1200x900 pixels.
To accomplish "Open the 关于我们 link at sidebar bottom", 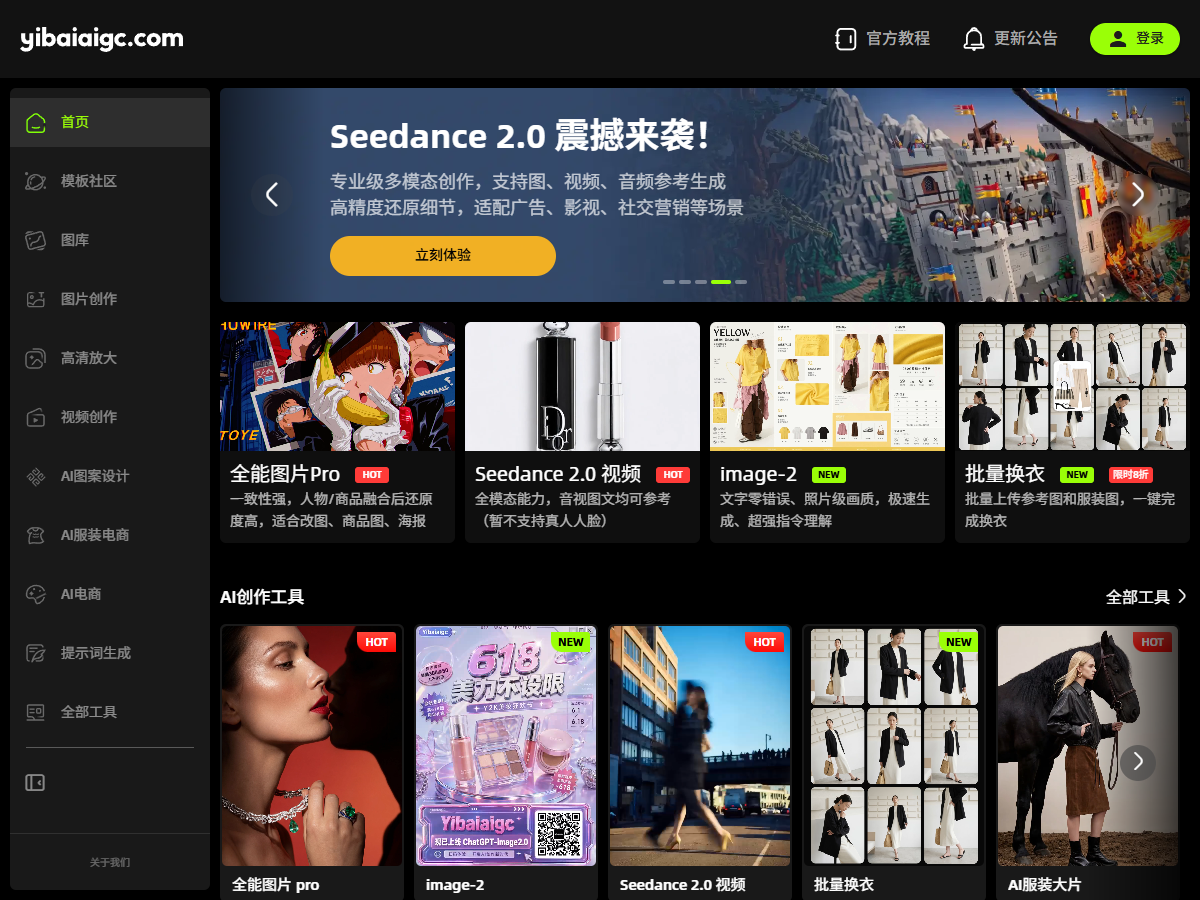I will 110,862.
